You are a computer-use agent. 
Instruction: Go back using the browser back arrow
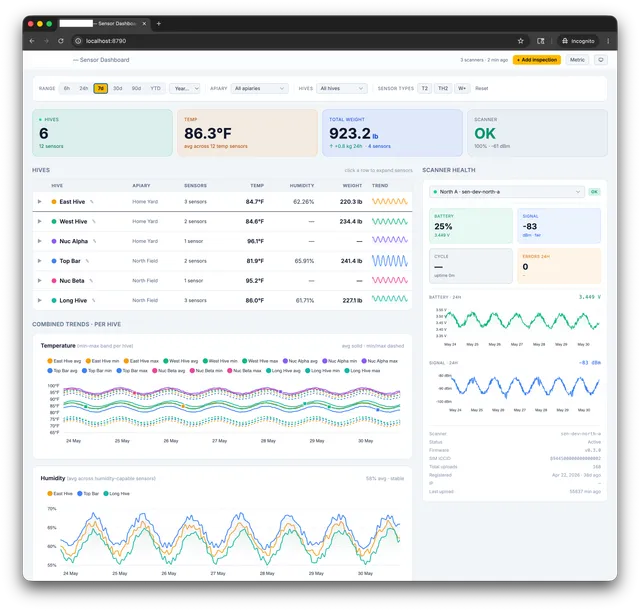[x=32, y=41]
